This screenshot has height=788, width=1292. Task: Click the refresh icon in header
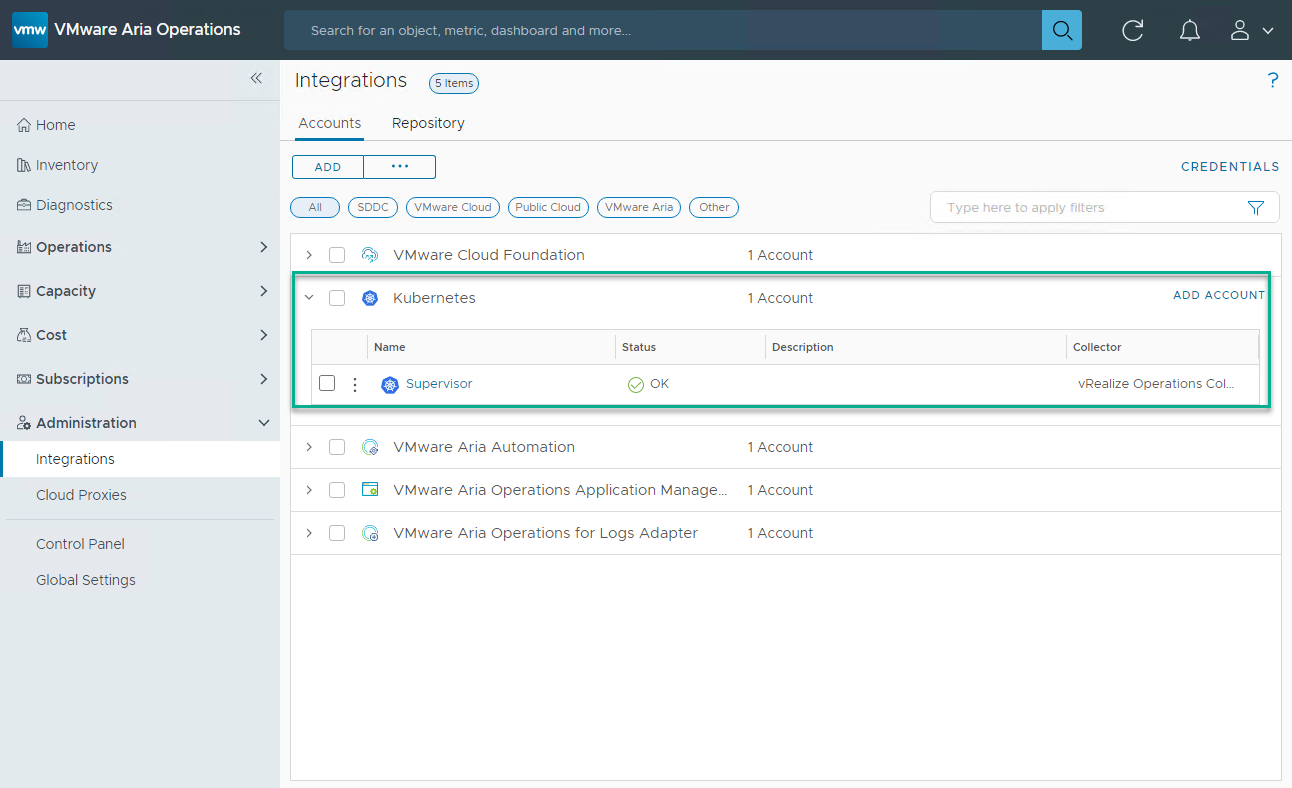(1132, 30)
